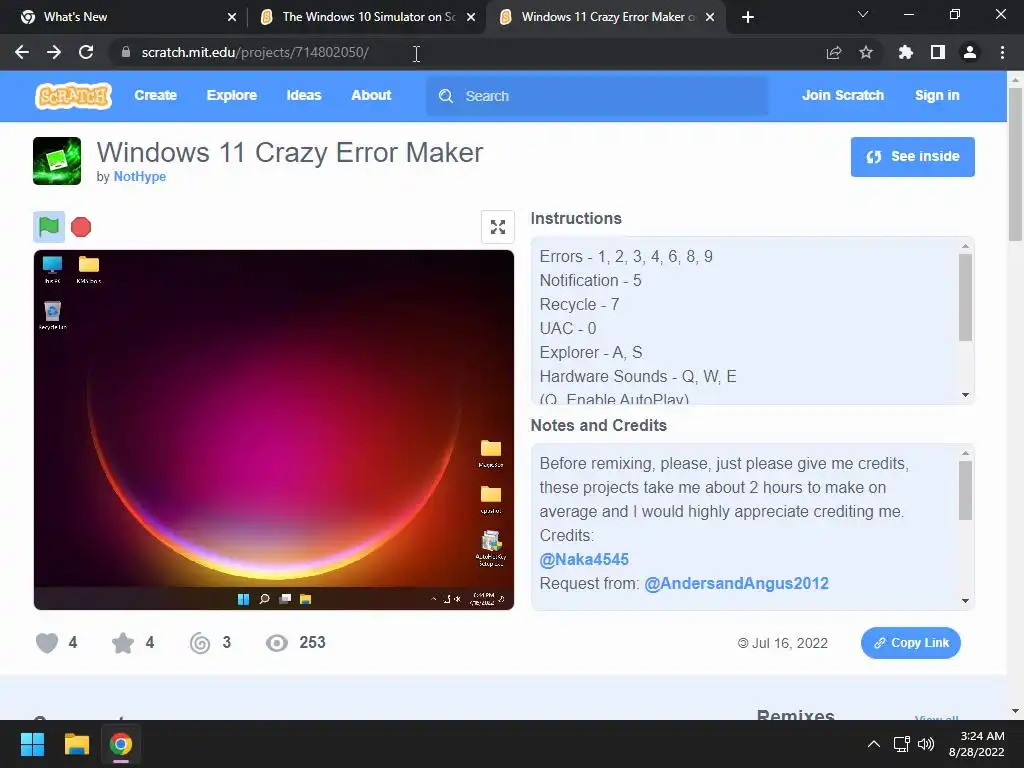The image size is (1024, 768).
Task: Open the Explore page
Action: pos(232,95)
